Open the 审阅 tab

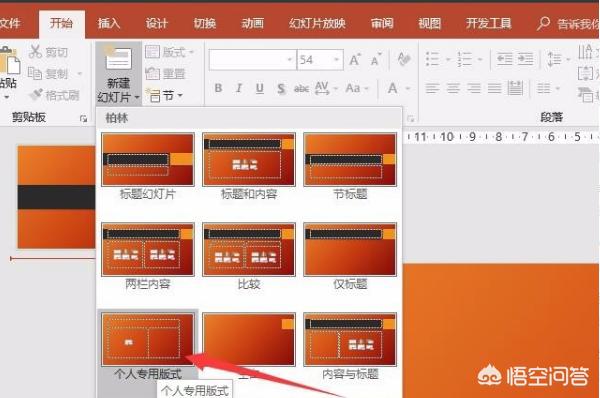[x=382, y=24]
